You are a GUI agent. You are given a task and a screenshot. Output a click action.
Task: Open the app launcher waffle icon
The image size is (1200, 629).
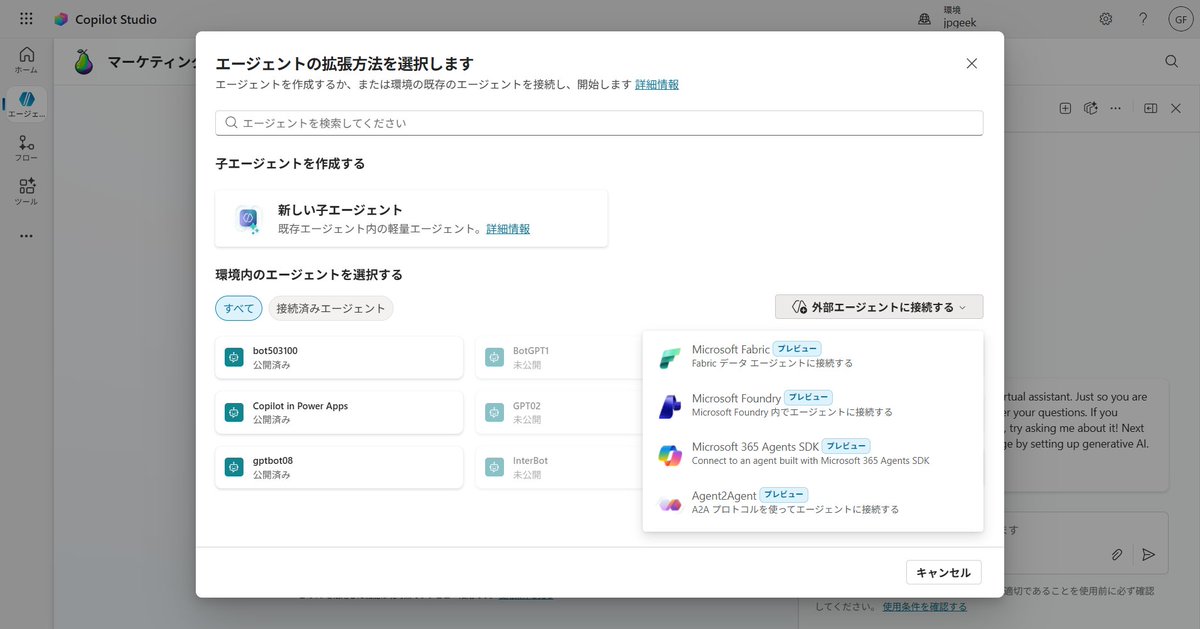(x=26, y=19)
